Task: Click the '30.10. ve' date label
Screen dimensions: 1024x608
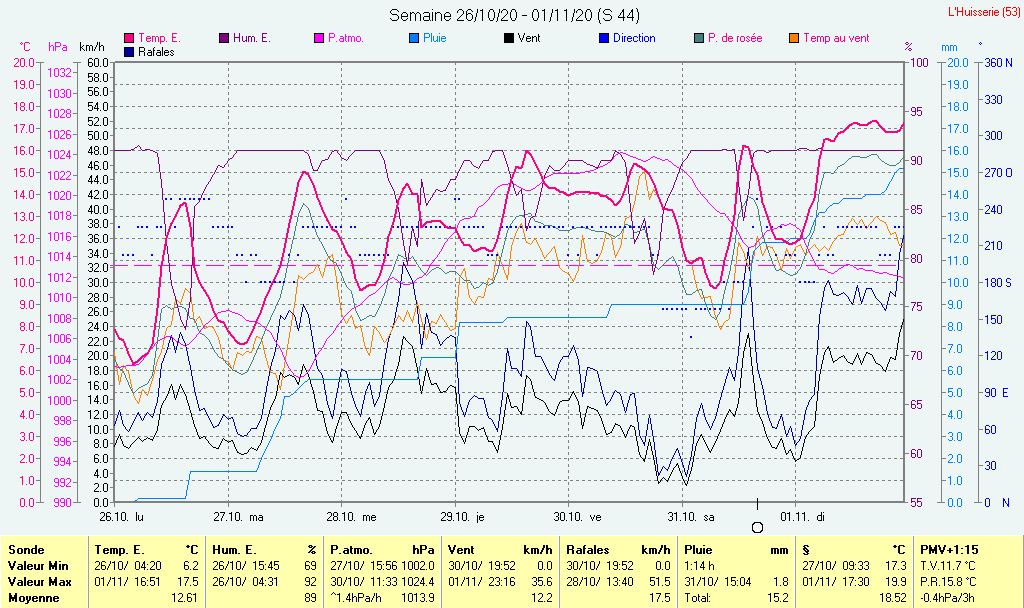Action: pos(577,517)
